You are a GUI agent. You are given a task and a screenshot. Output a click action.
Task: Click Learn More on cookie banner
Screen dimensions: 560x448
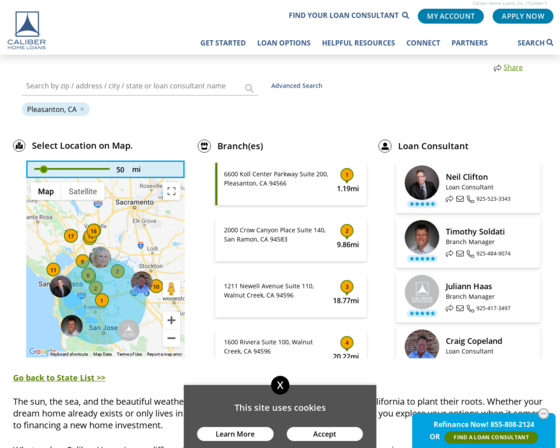[235, 434]
